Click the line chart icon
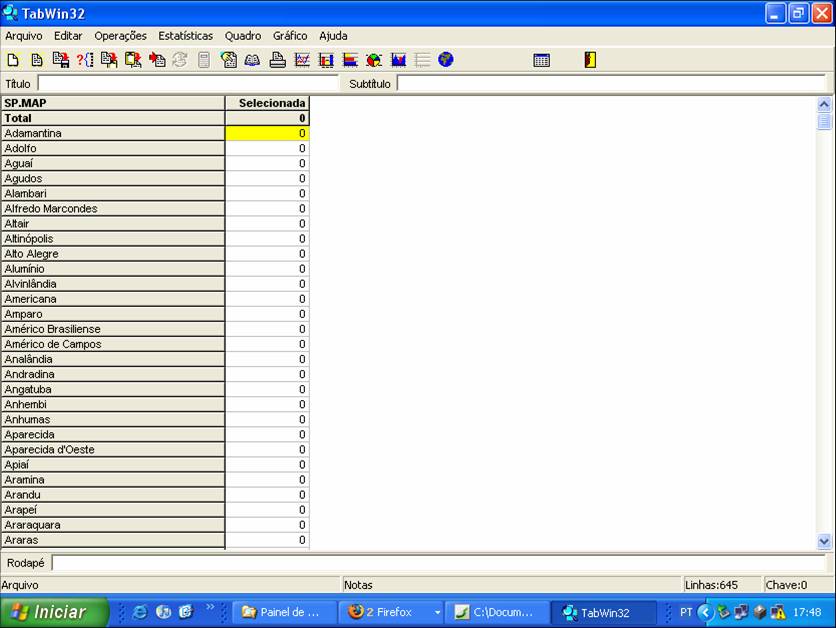 click(x=302, y=60)
